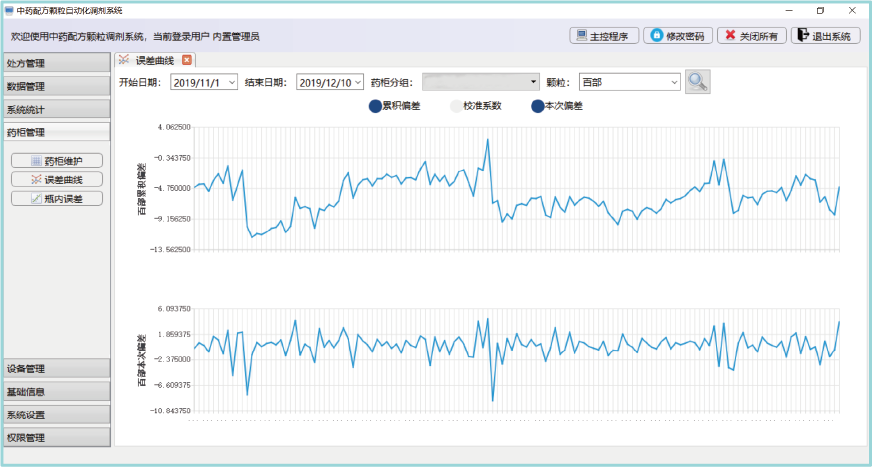Screen dimensions: 875x468
Task: Expand the 颗粒 dropdown showing 百部
Action: point(674,83)
